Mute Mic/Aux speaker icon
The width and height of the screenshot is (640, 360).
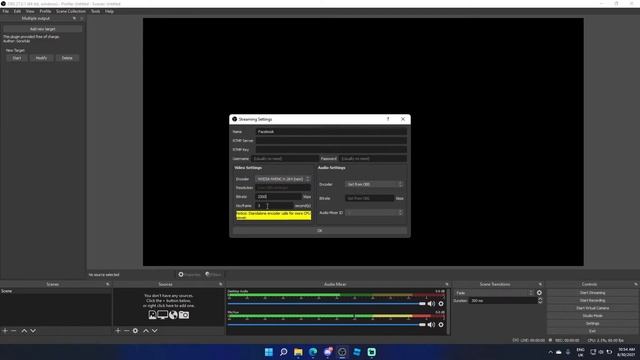(431, 325)
